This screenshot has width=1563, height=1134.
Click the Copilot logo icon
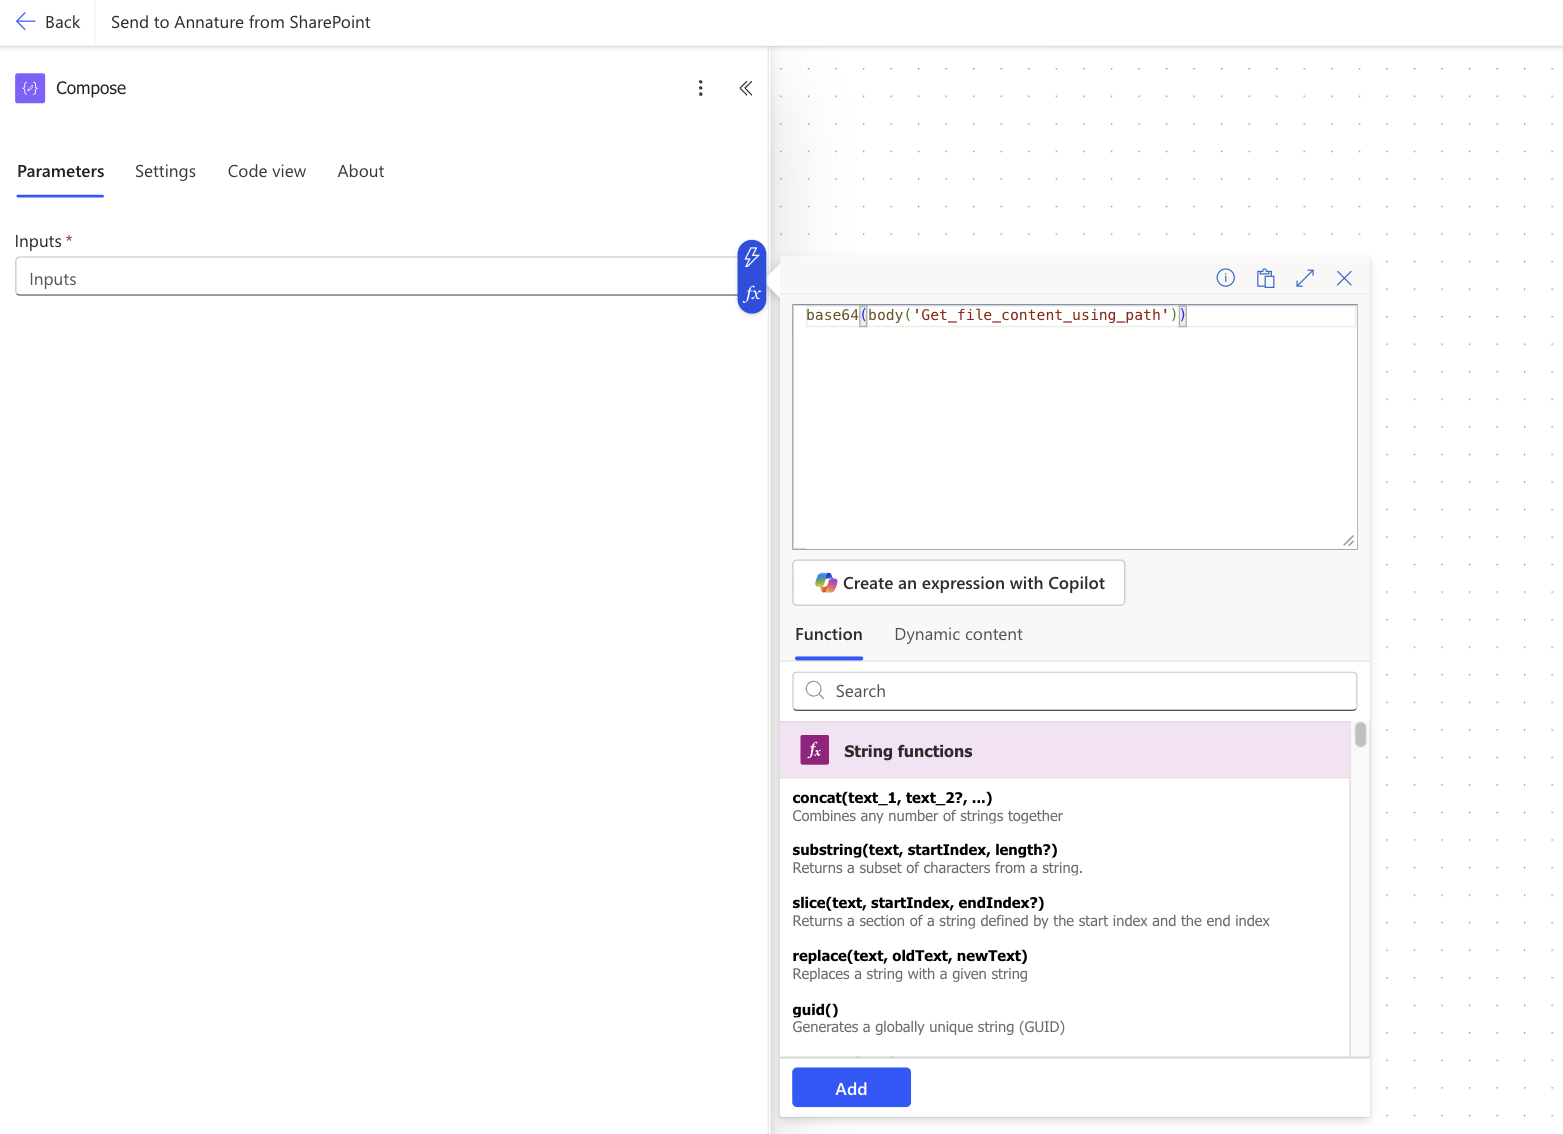(826, 582)
